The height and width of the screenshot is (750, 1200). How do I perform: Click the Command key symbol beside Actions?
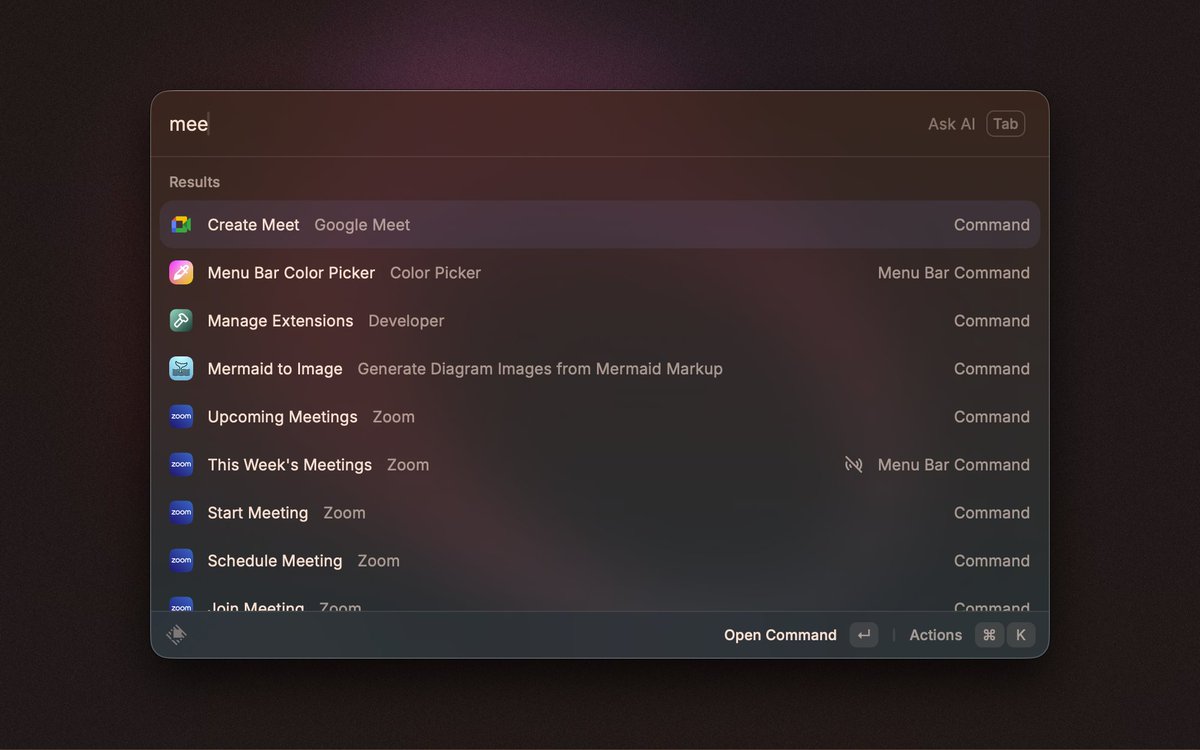[x=989, y=635]
